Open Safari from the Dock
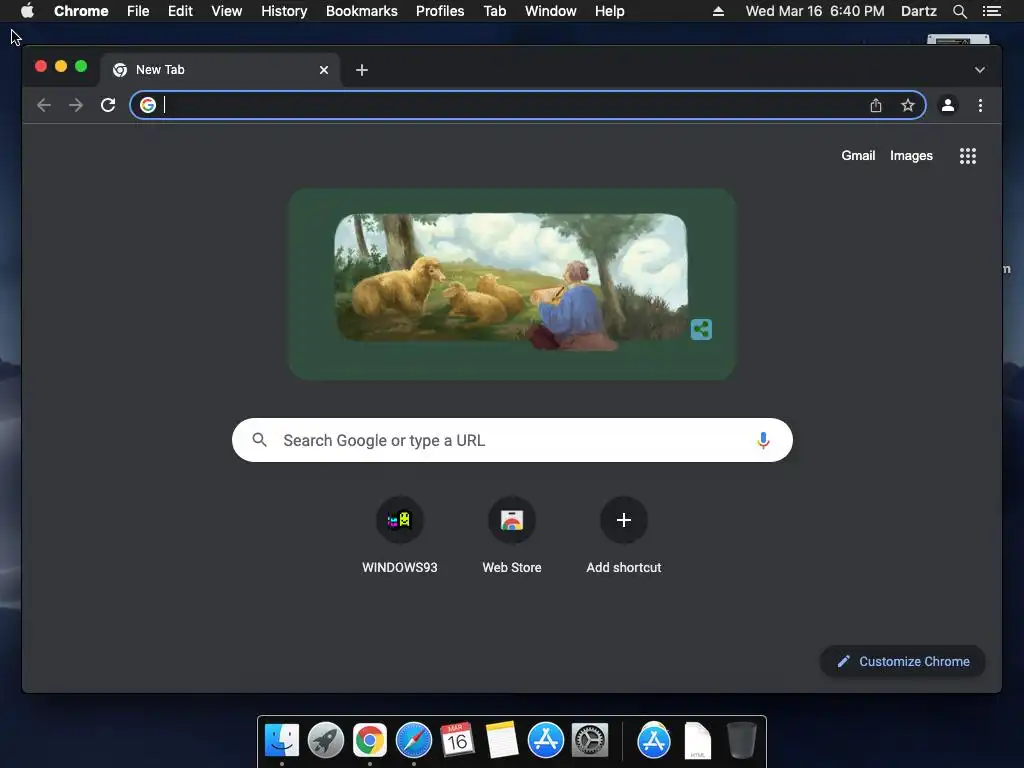The image size is (1024, 768). 414,741
